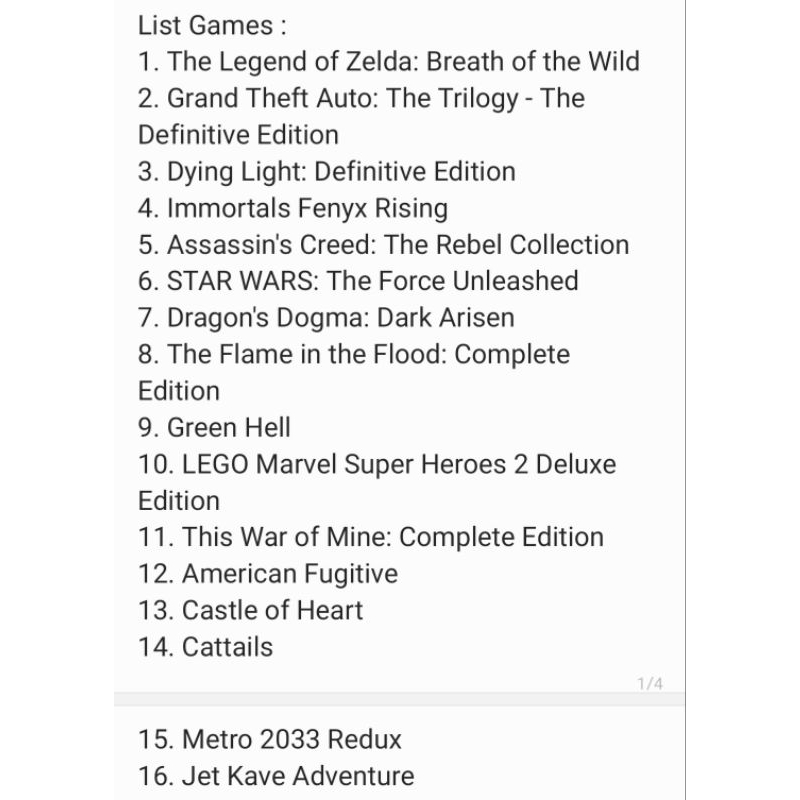
Task: Click The Flame in the Flood entry
Action: pos(354,355)
